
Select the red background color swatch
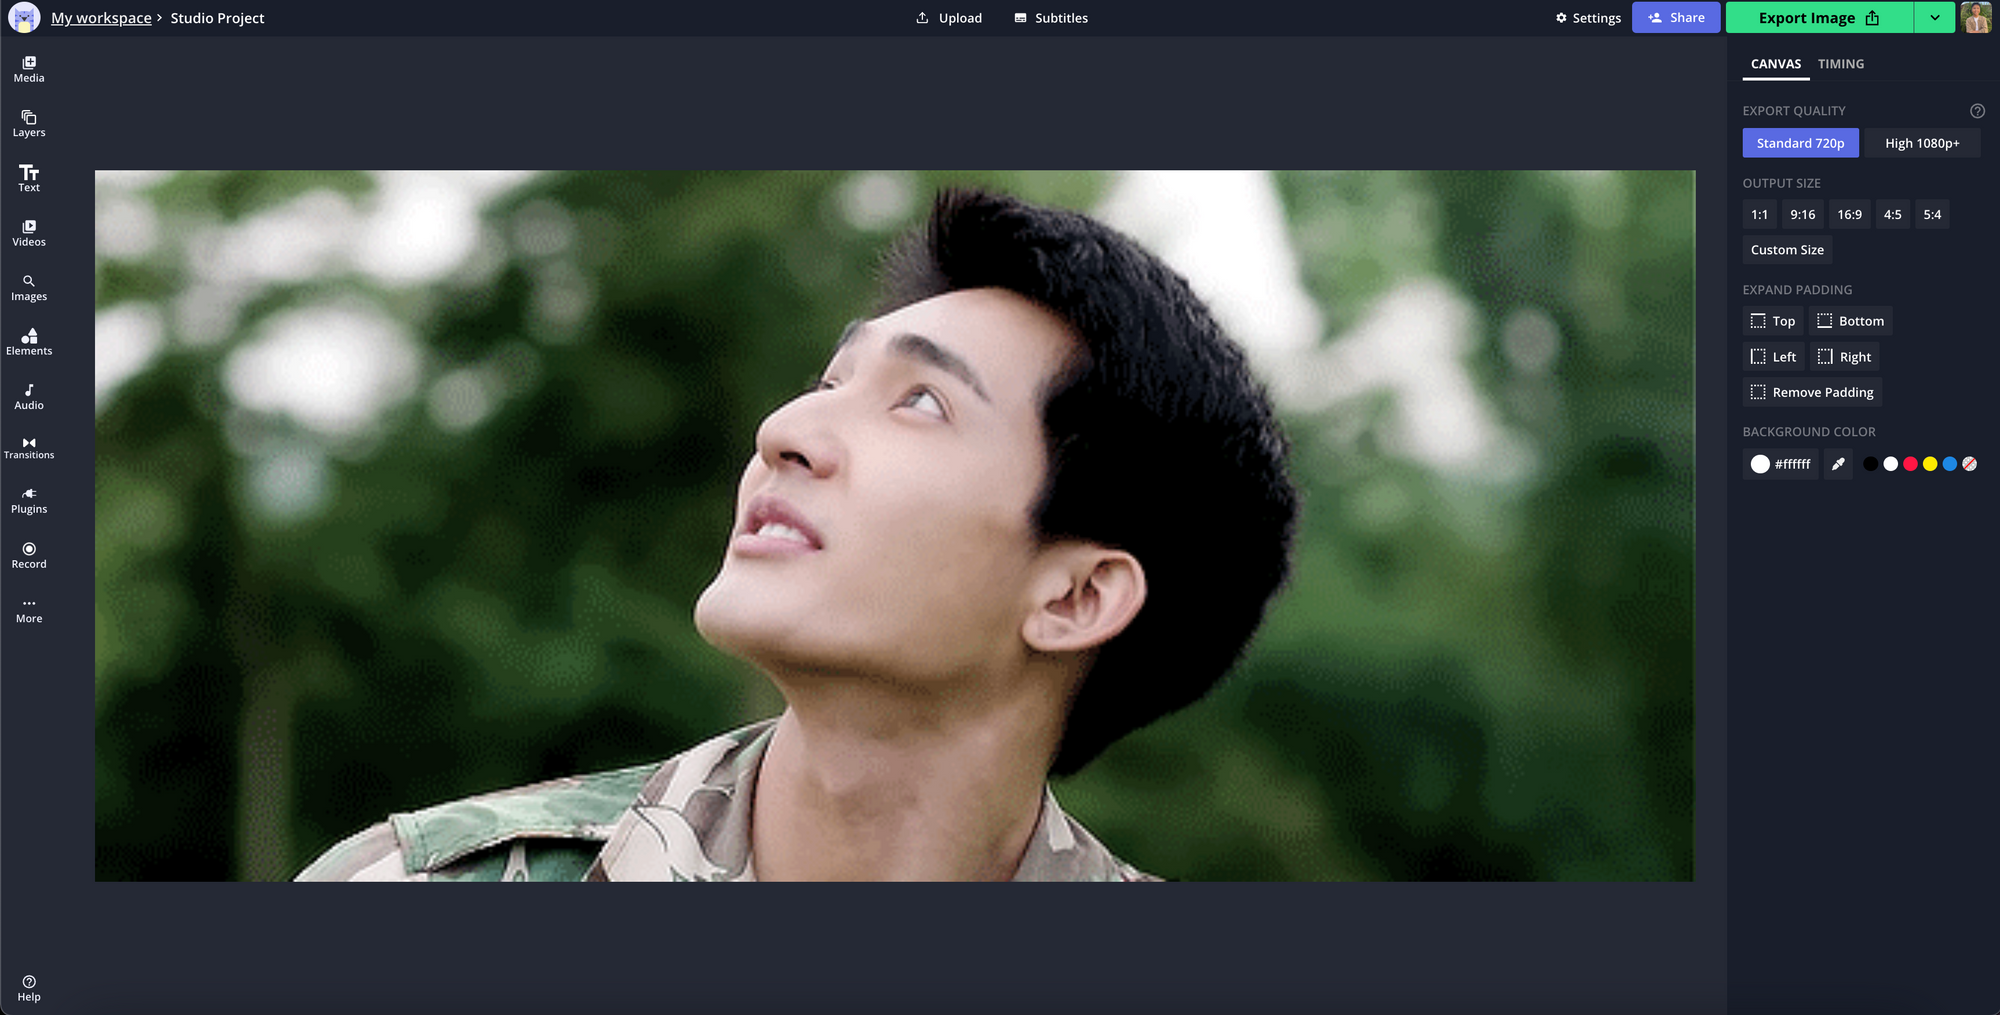coord(1910,464)
